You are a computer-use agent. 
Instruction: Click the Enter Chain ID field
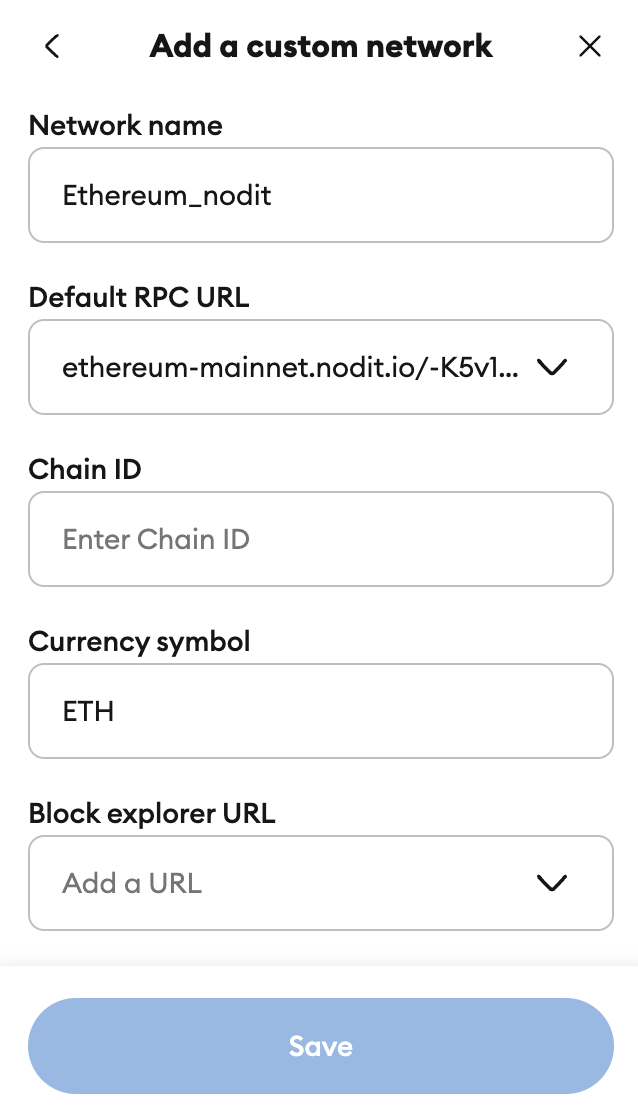pos(320,539)
